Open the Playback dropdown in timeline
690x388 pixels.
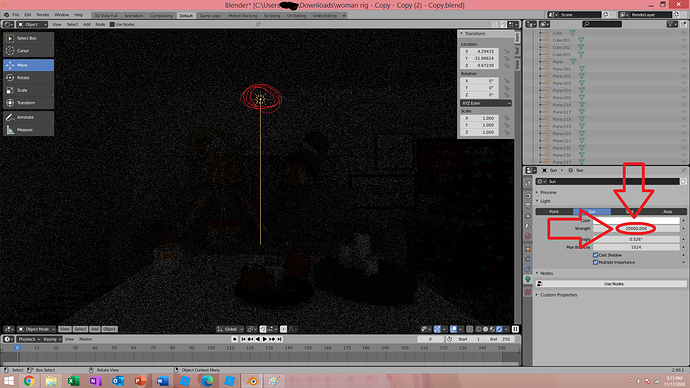click(29, 339)
